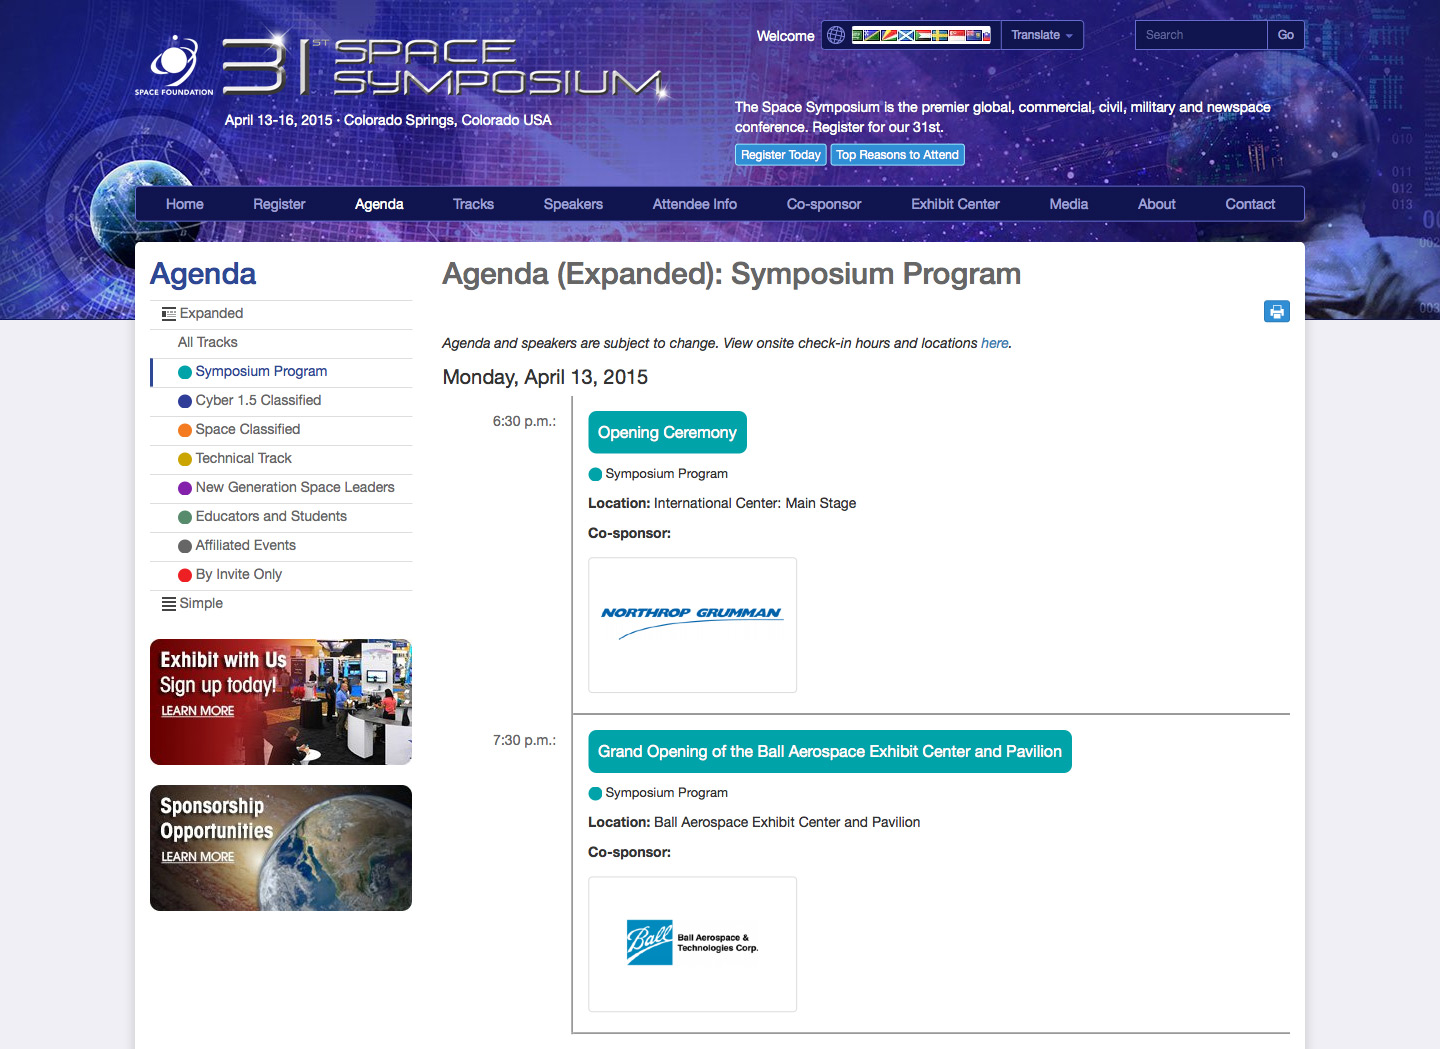Print the agenda with the printer icon
This screenshot has height=1049, width=1440.
pyautogui.click(x=1277, y=312)
